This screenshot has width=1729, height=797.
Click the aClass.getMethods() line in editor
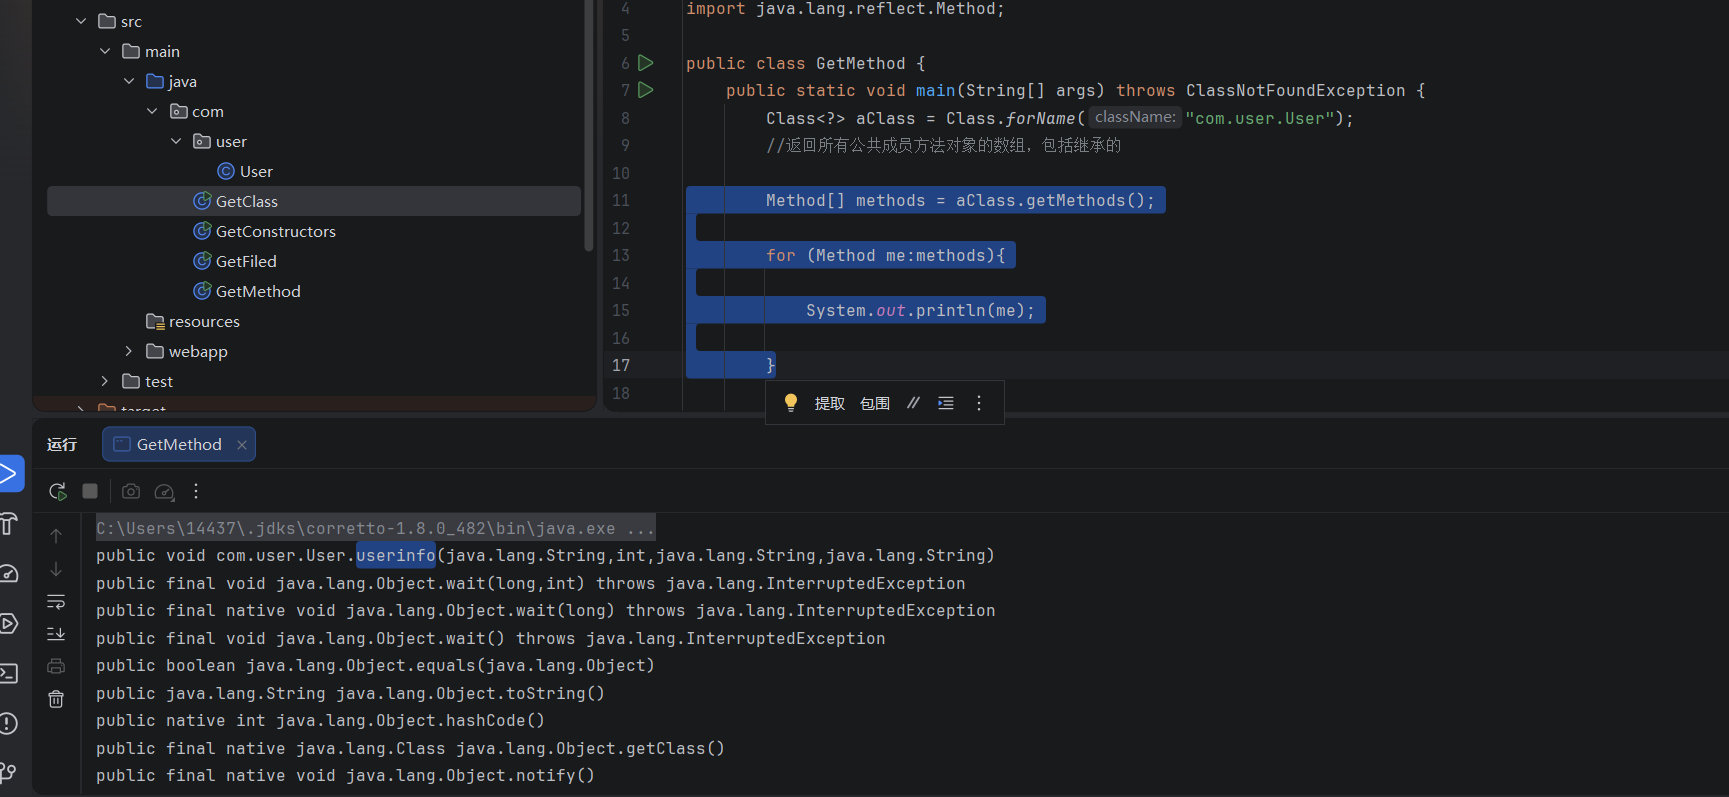click(960, 200)
